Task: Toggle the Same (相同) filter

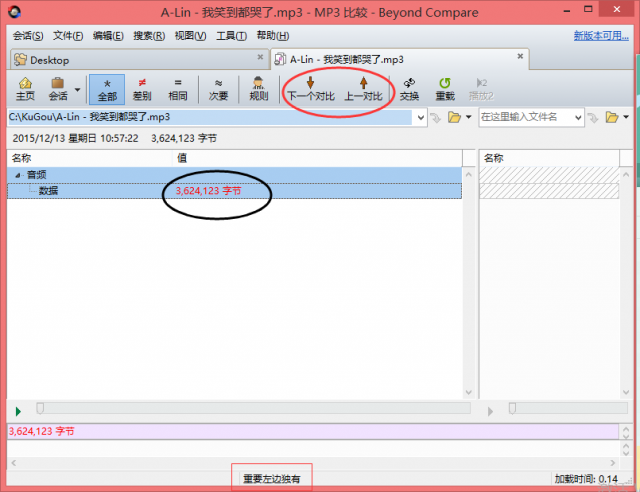Action: pyautogui.click(x=178, y=89)
